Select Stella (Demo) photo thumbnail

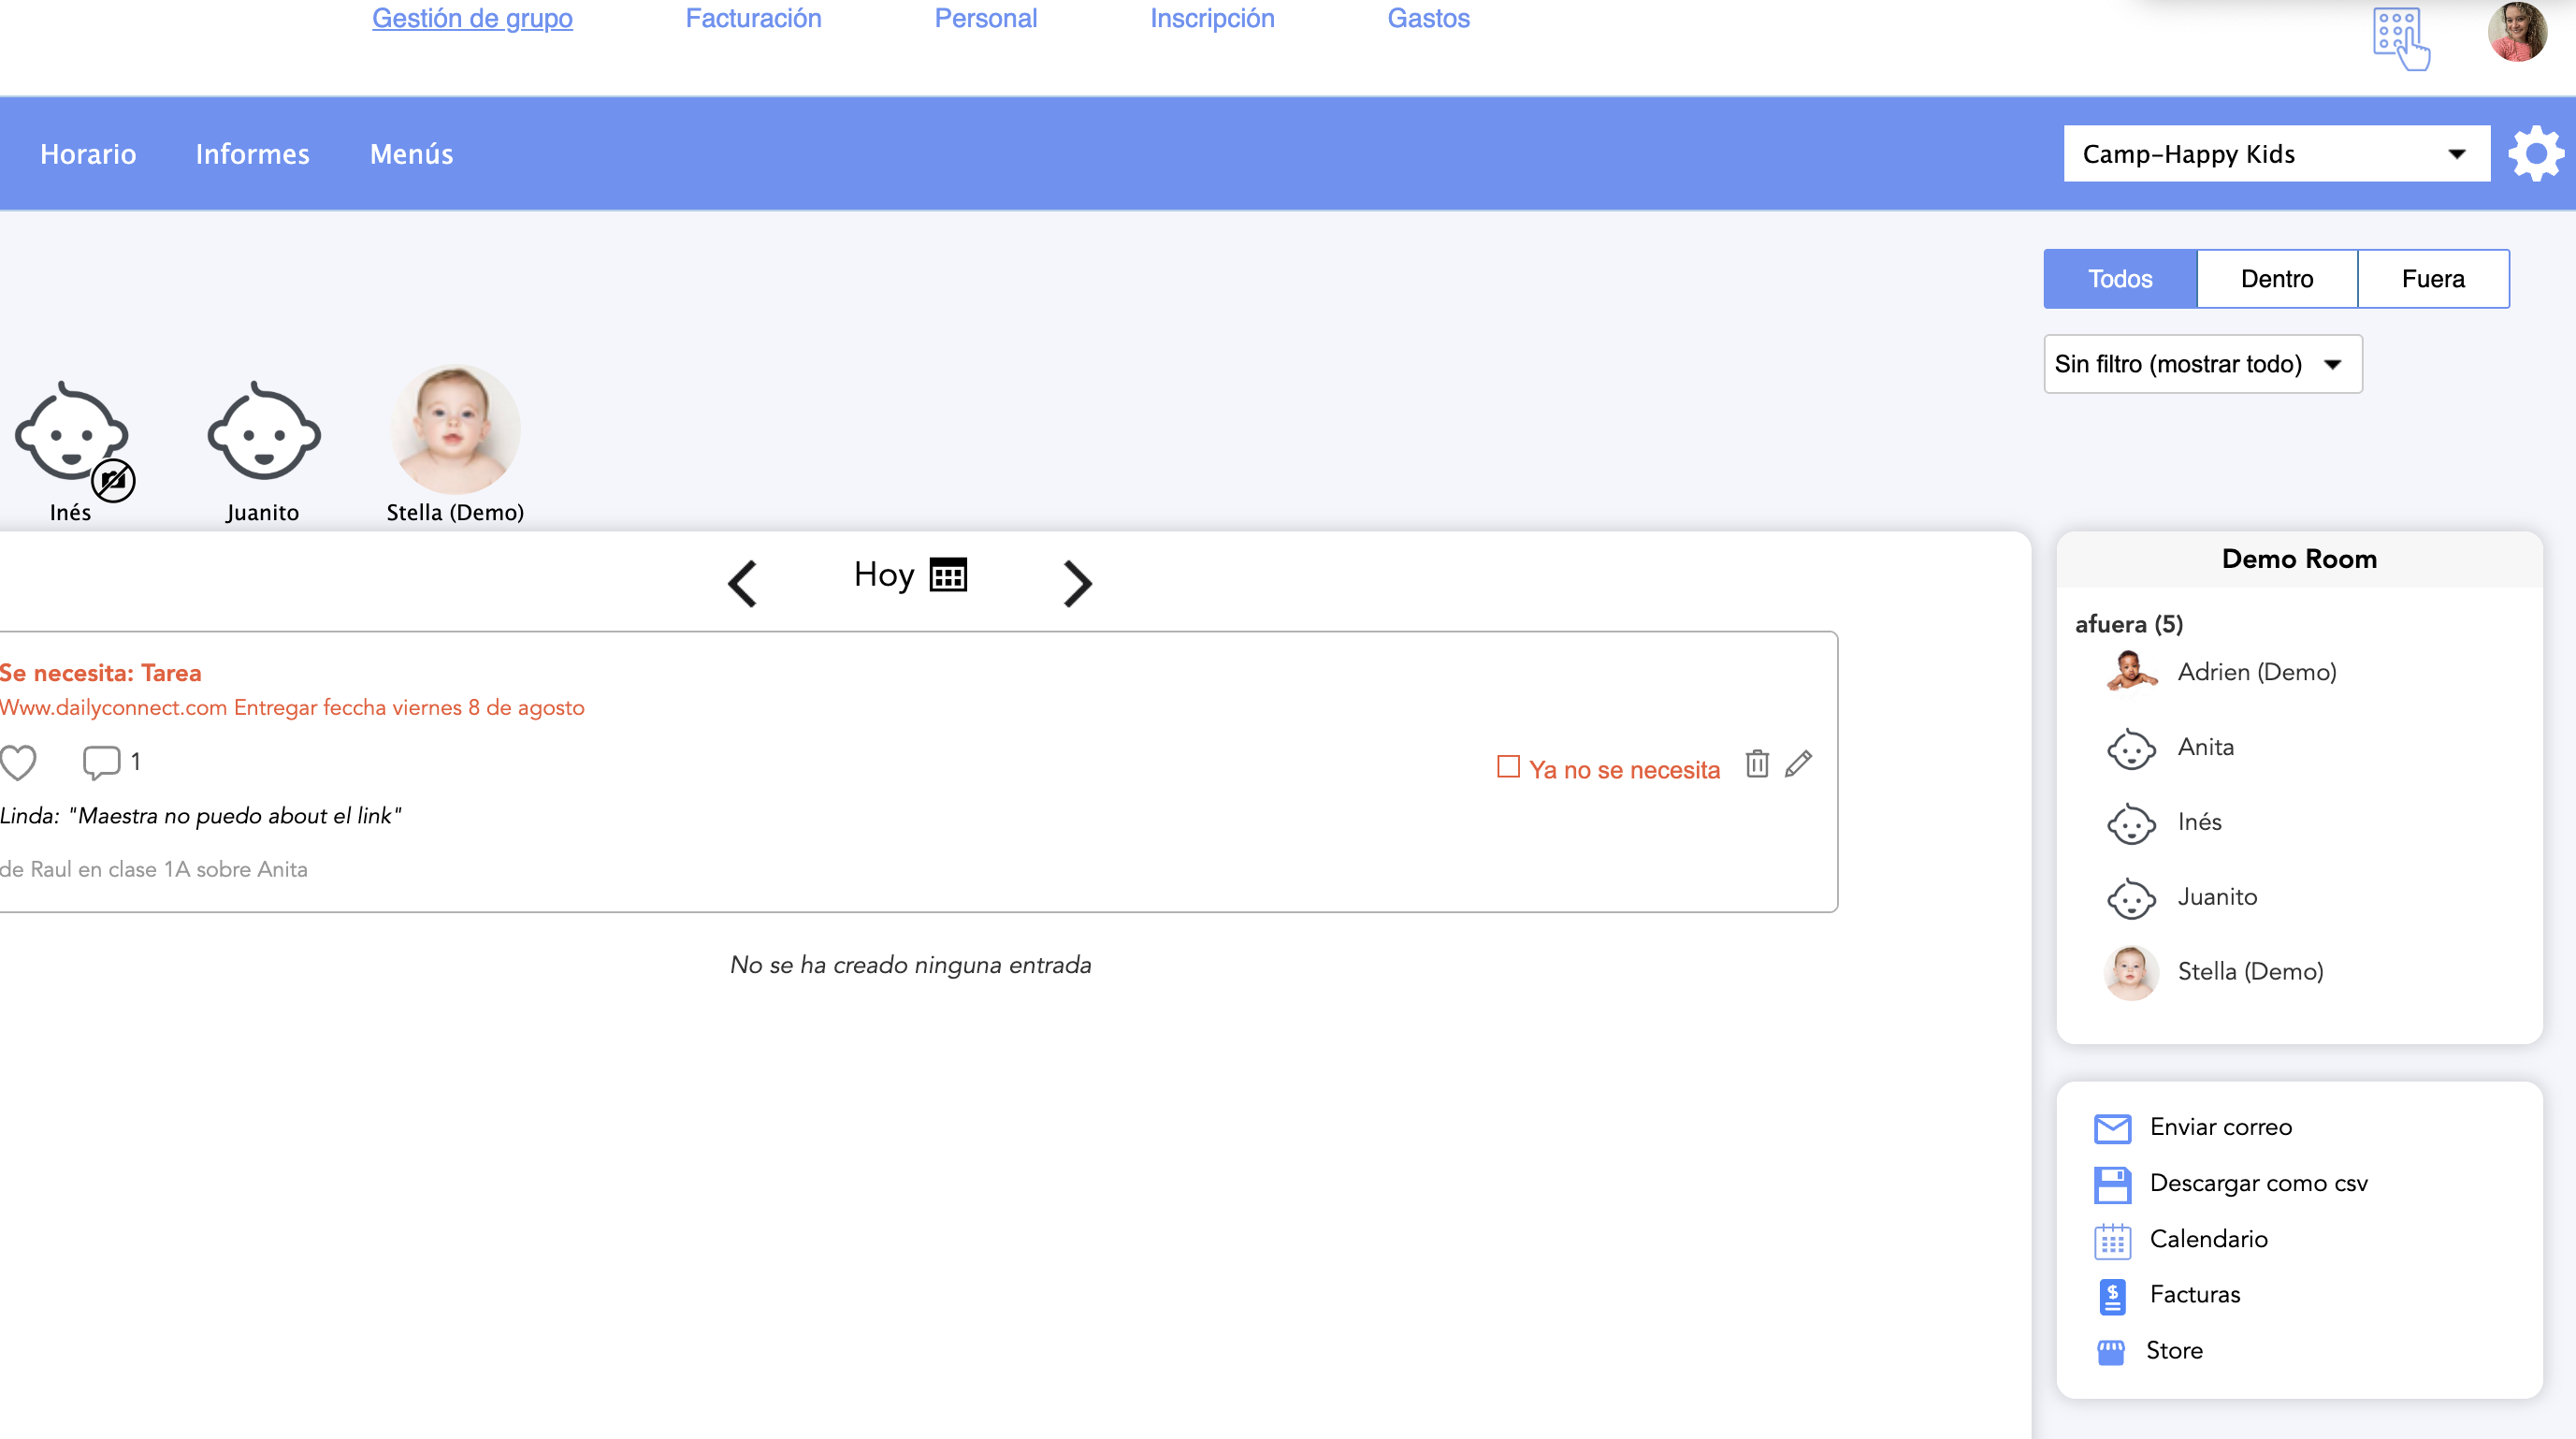point(455,430)
